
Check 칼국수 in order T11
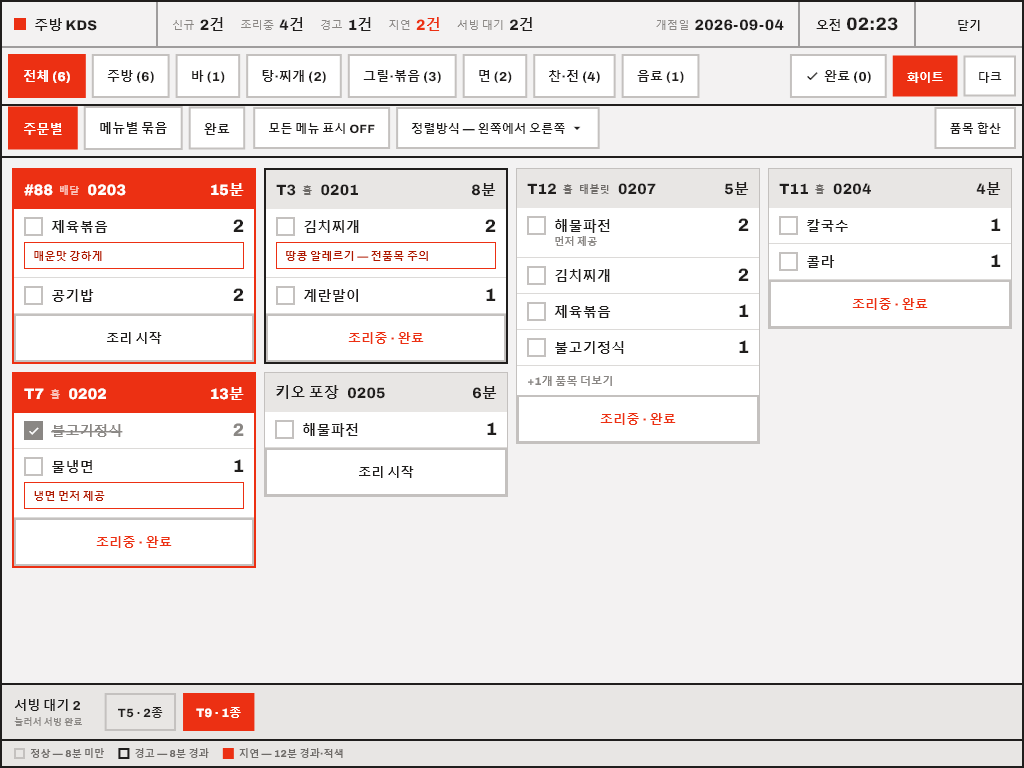tap(788, 225)
